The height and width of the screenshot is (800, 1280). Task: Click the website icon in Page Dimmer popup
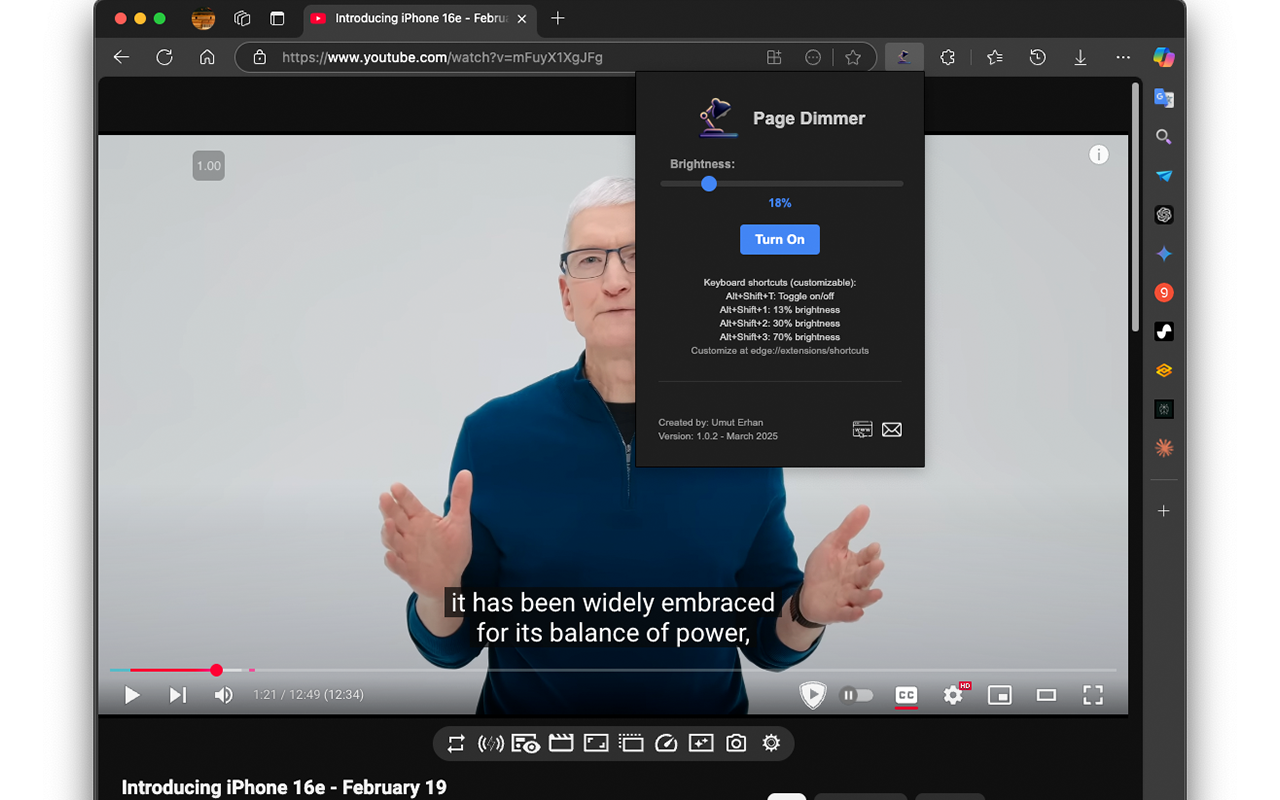862,429
